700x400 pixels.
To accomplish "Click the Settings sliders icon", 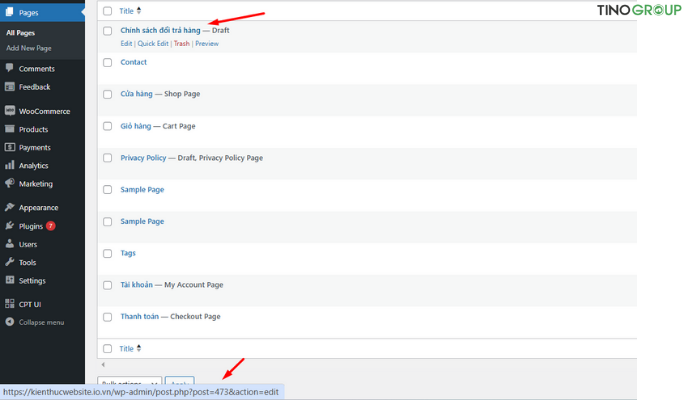I will coord(9,280).
